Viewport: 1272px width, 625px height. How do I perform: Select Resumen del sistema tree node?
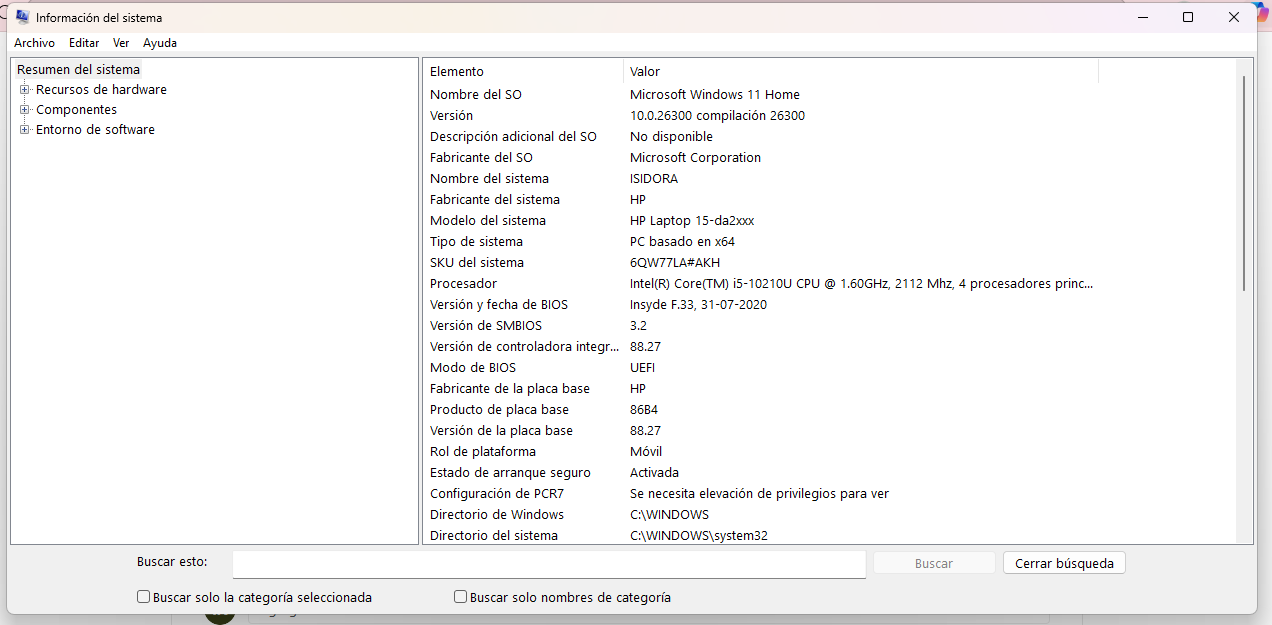click(x=79, y=70)
